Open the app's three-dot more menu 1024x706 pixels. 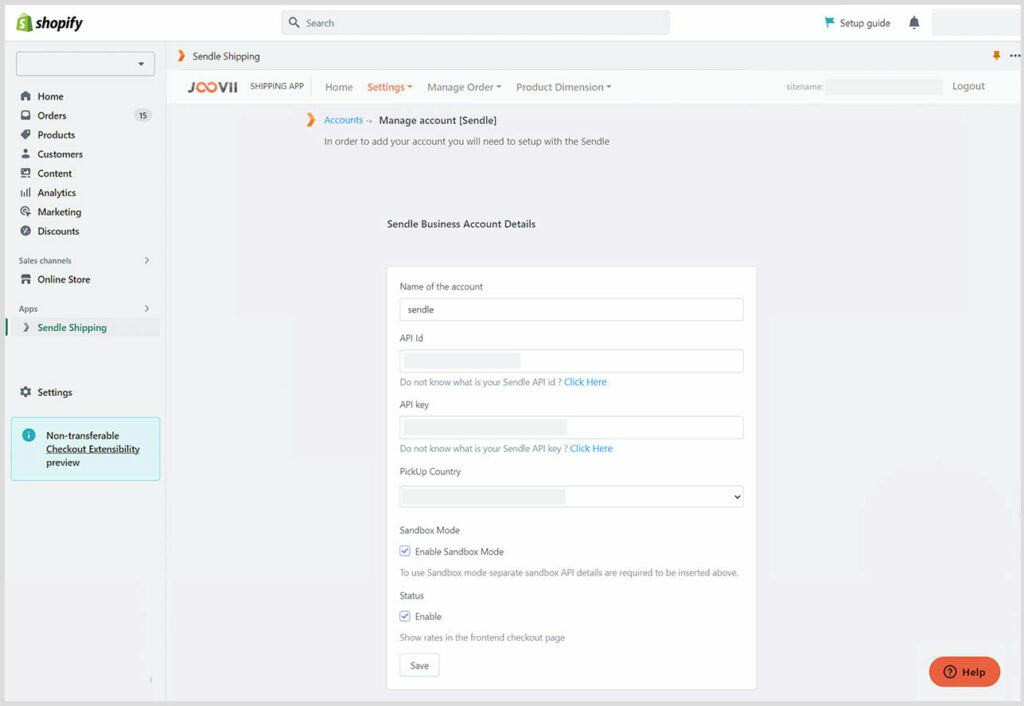(x=1015, y=56)
